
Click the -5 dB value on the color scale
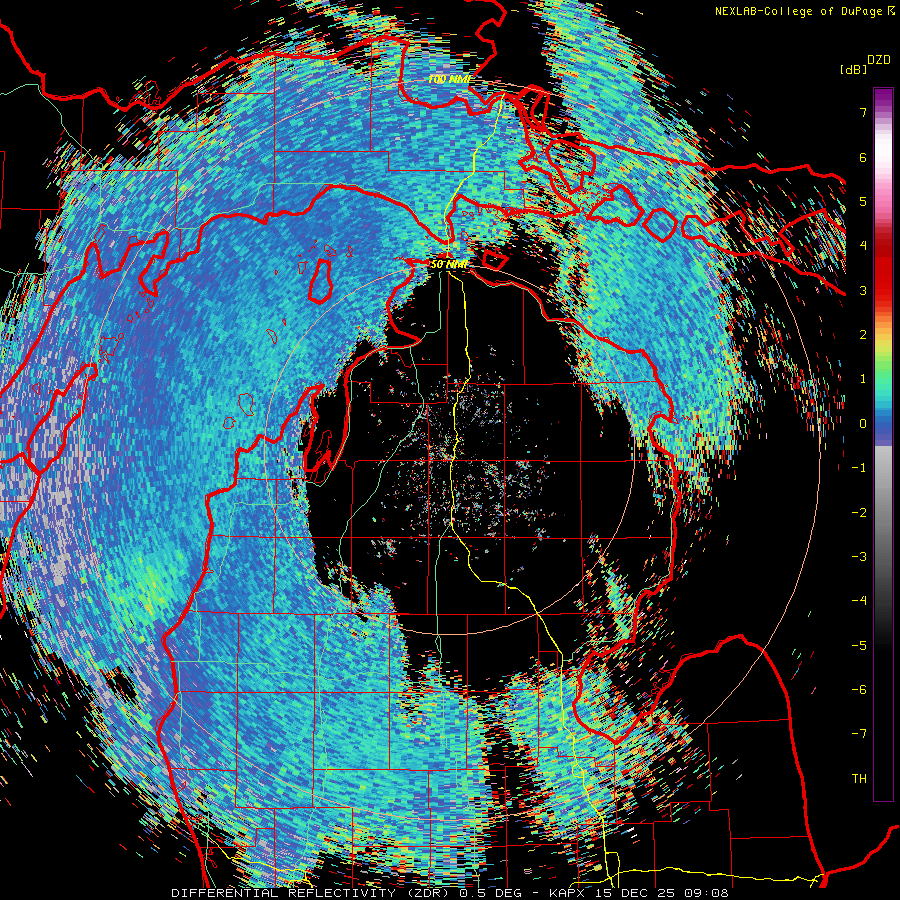859,646
